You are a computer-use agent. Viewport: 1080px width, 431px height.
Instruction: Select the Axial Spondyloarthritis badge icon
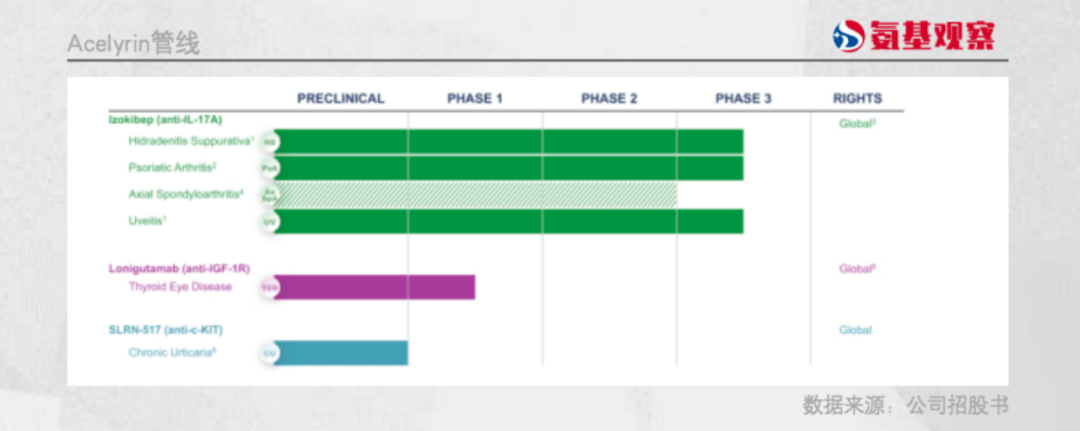tap(268, 194)
